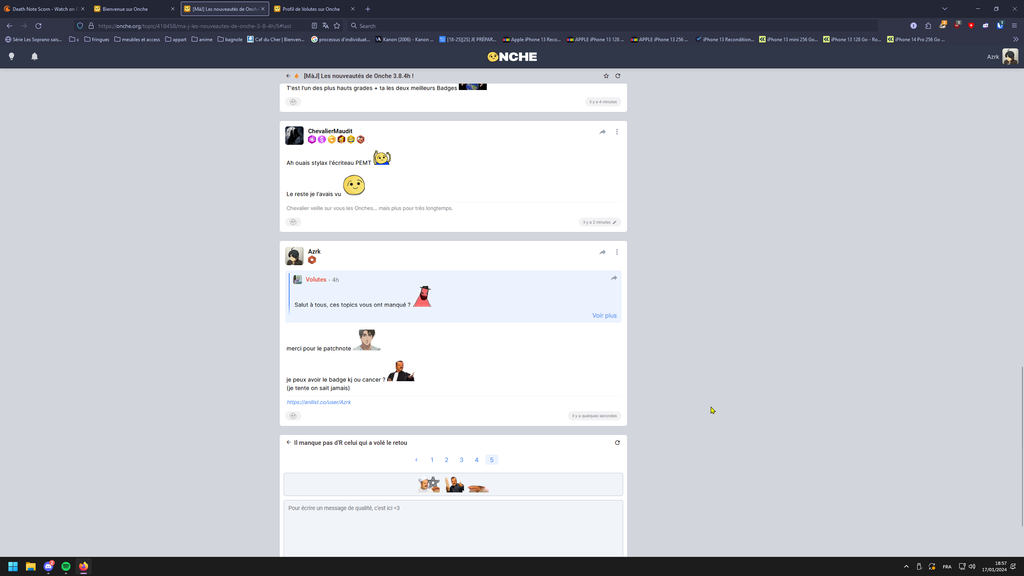This screenshot has width=1024, height=576.
Task: Insert the chef sticker from the sticker bar
Action: [x=429, y=485]
